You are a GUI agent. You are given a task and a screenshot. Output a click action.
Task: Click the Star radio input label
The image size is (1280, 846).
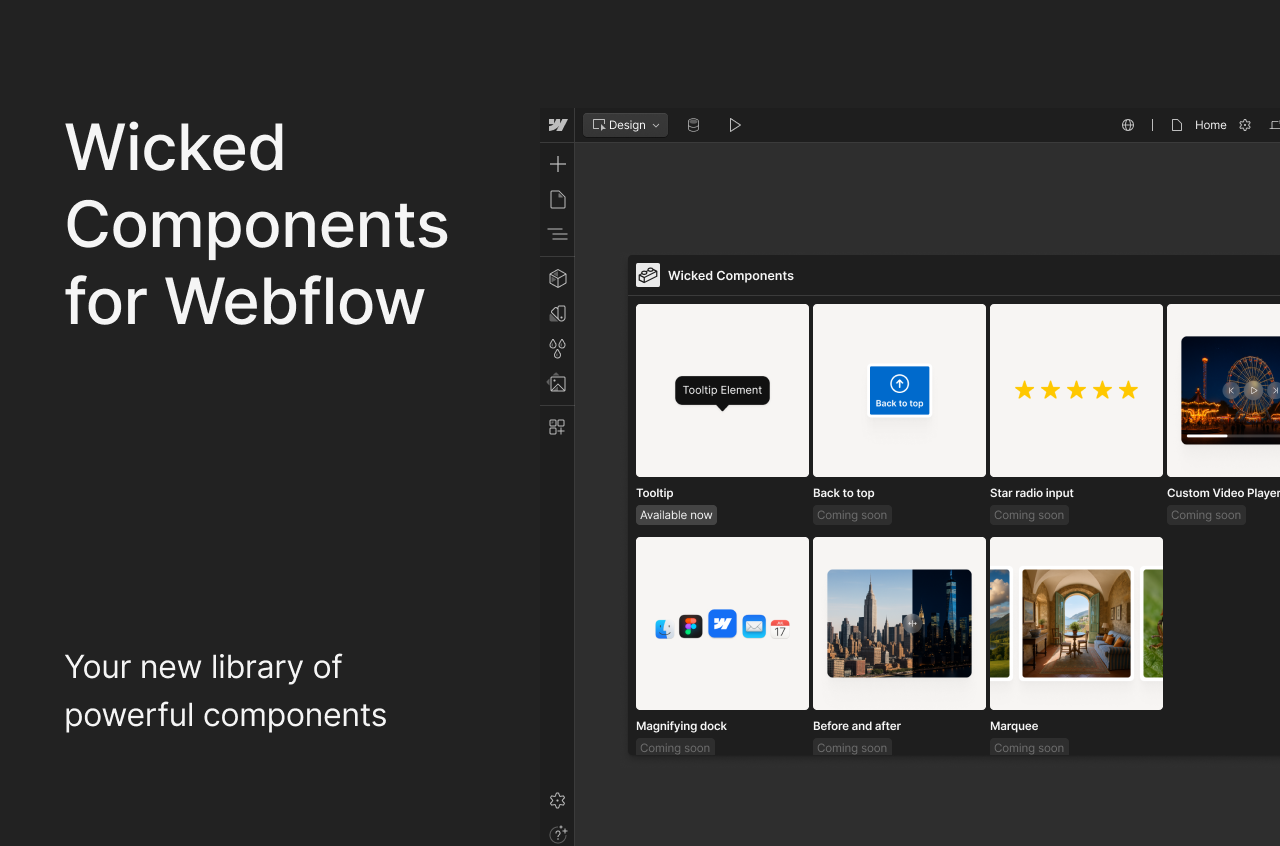[x=1032, y=493]
